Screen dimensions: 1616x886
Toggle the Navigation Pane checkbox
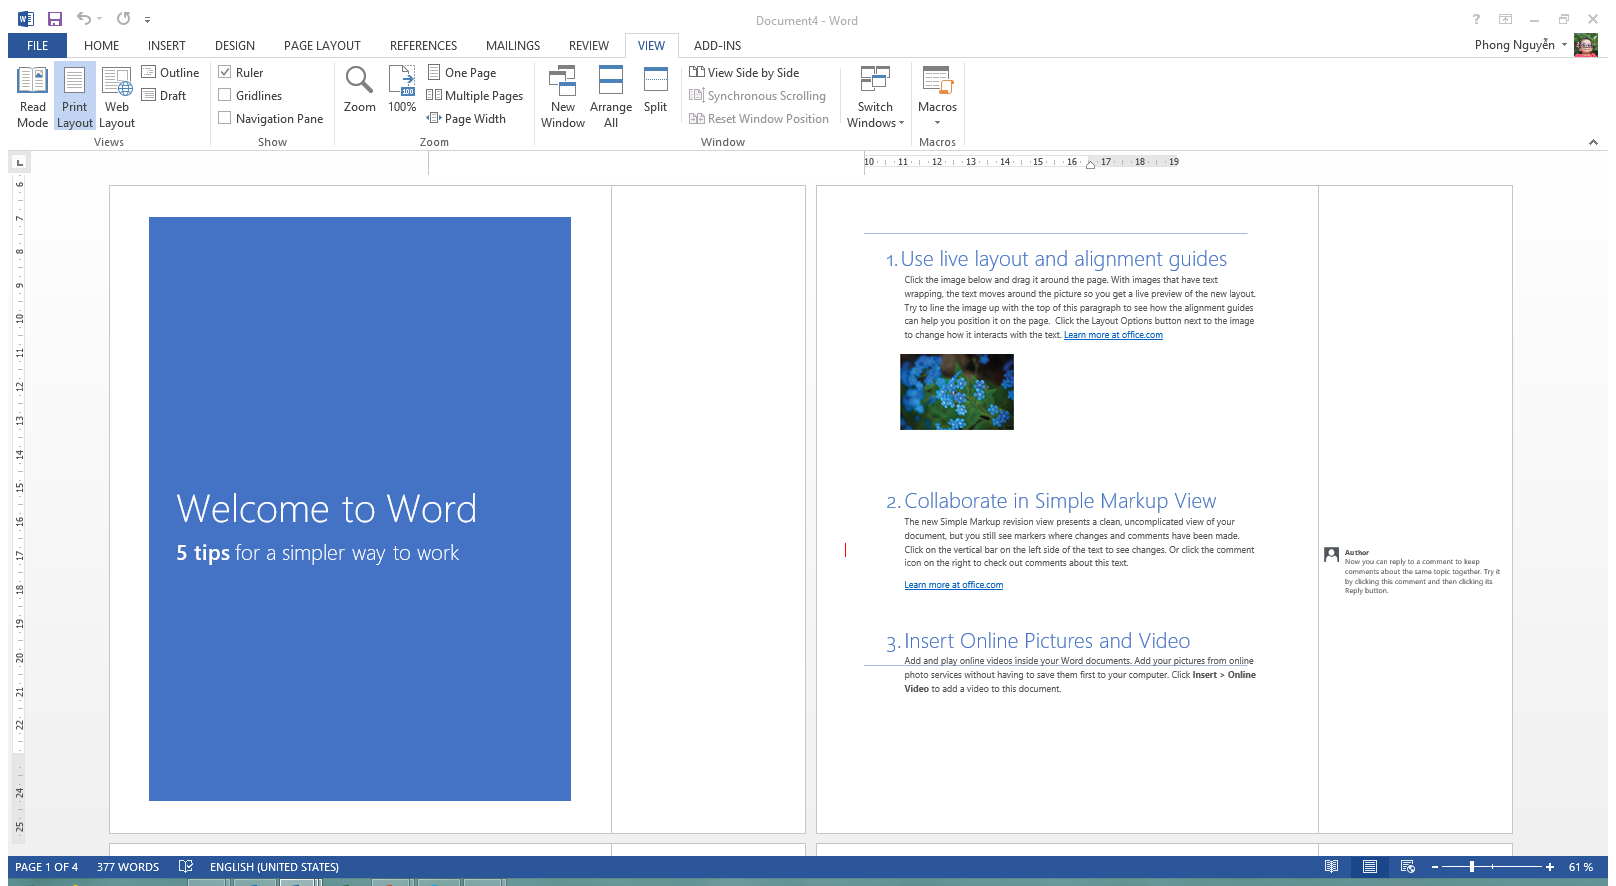(225, 118)
